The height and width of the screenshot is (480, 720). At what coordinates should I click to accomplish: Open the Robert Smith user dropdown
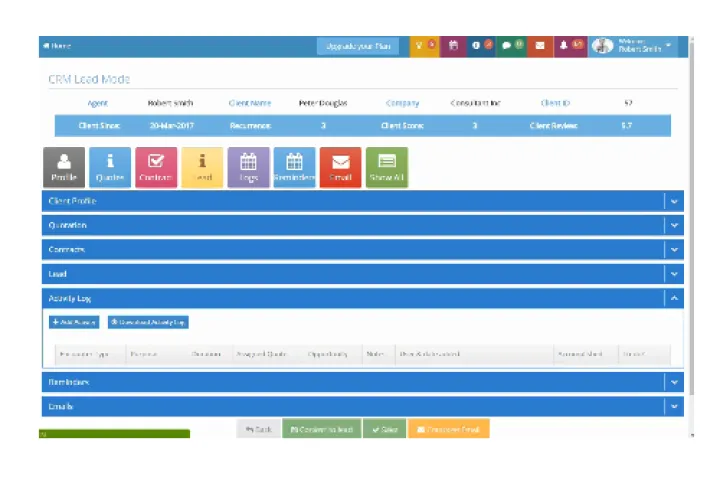(640, 46)
